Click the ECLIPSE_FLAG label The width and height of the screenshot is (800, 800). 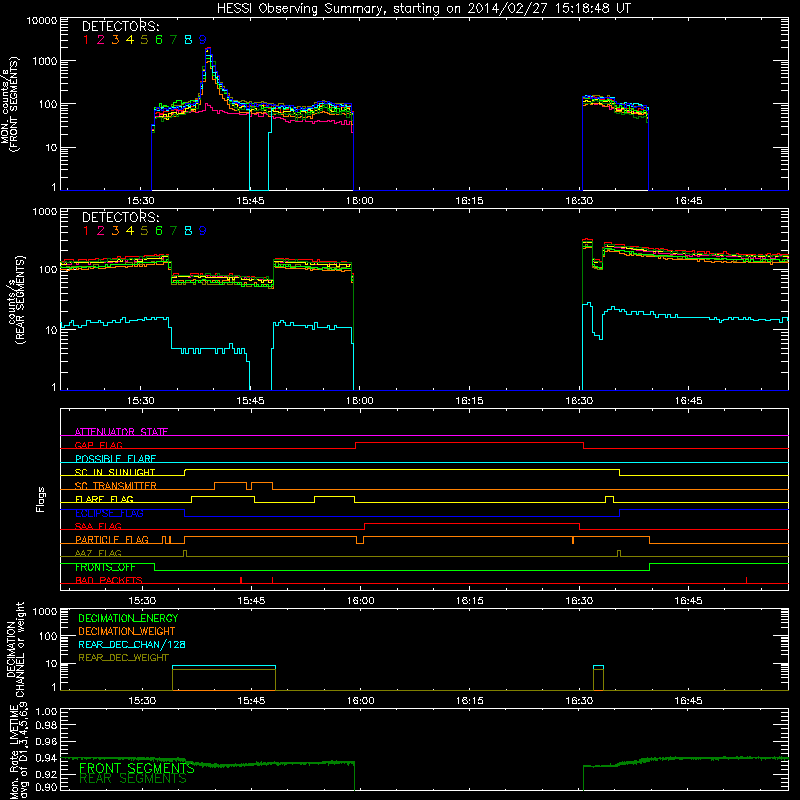pos(109,513)
